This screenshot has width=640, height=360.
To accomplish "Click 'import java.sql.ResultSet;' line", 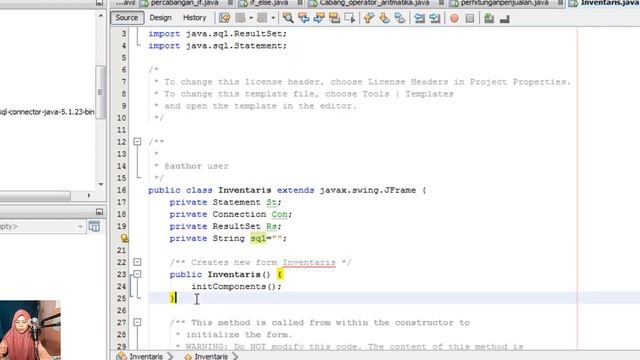I will pos(218,34).
